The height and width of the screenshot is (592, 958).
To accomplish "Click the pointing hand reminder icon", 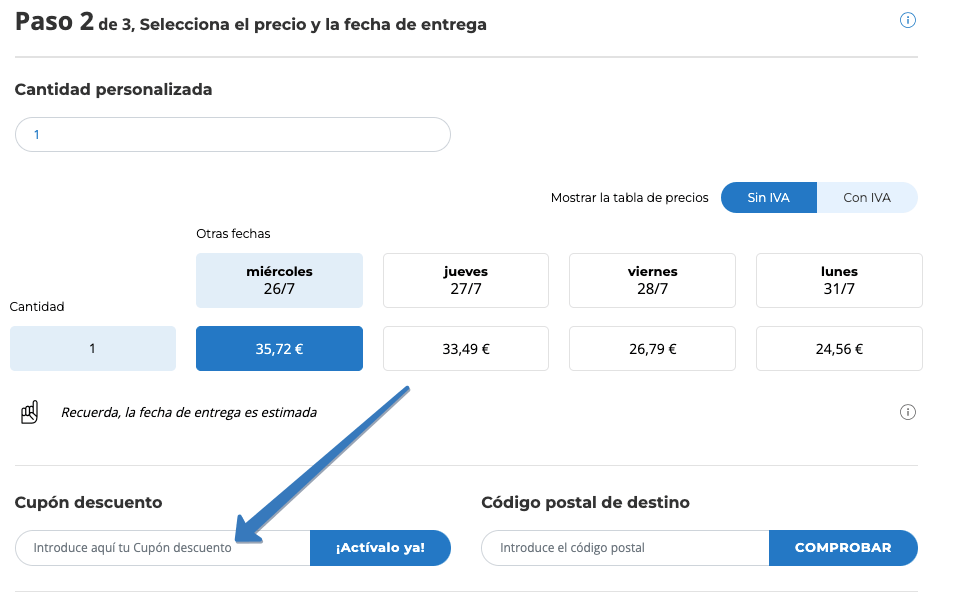I will point(30,410).
